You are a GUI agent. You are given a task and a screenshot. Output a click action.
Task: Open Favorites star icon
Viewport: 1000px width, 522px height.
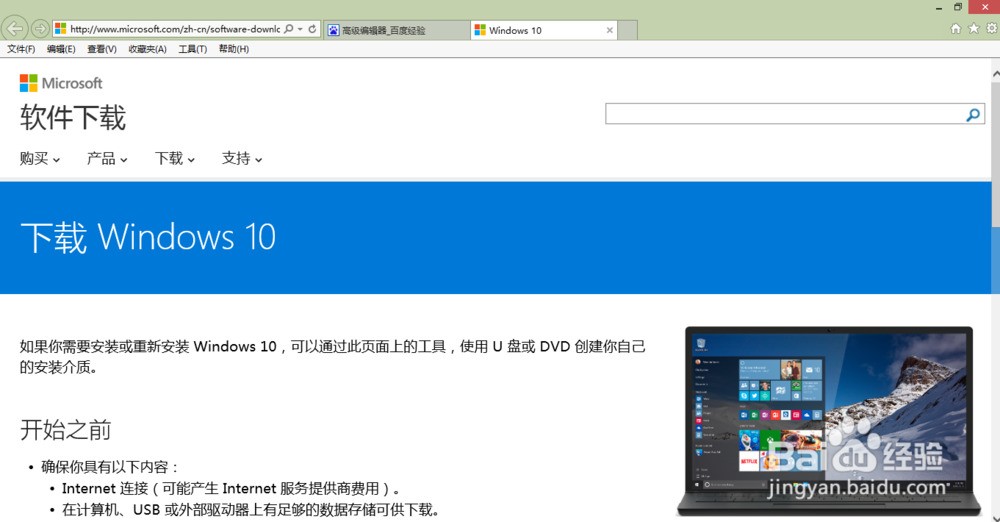[x=973, y=28]
